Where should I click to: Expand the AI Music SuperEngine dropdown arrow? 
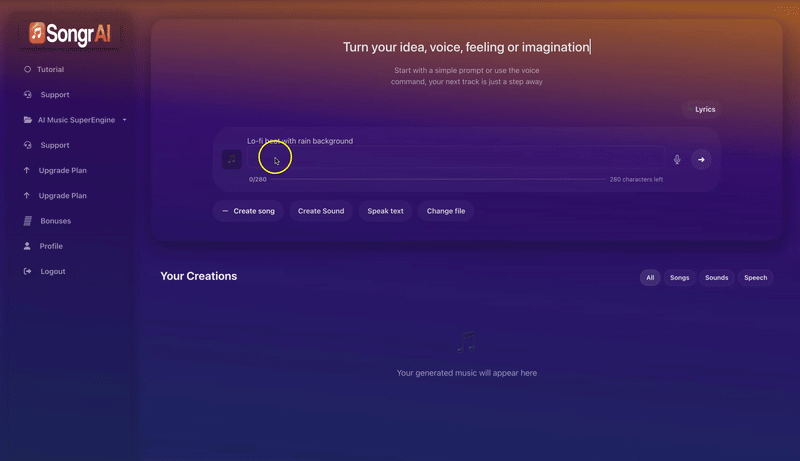[125, 120]
